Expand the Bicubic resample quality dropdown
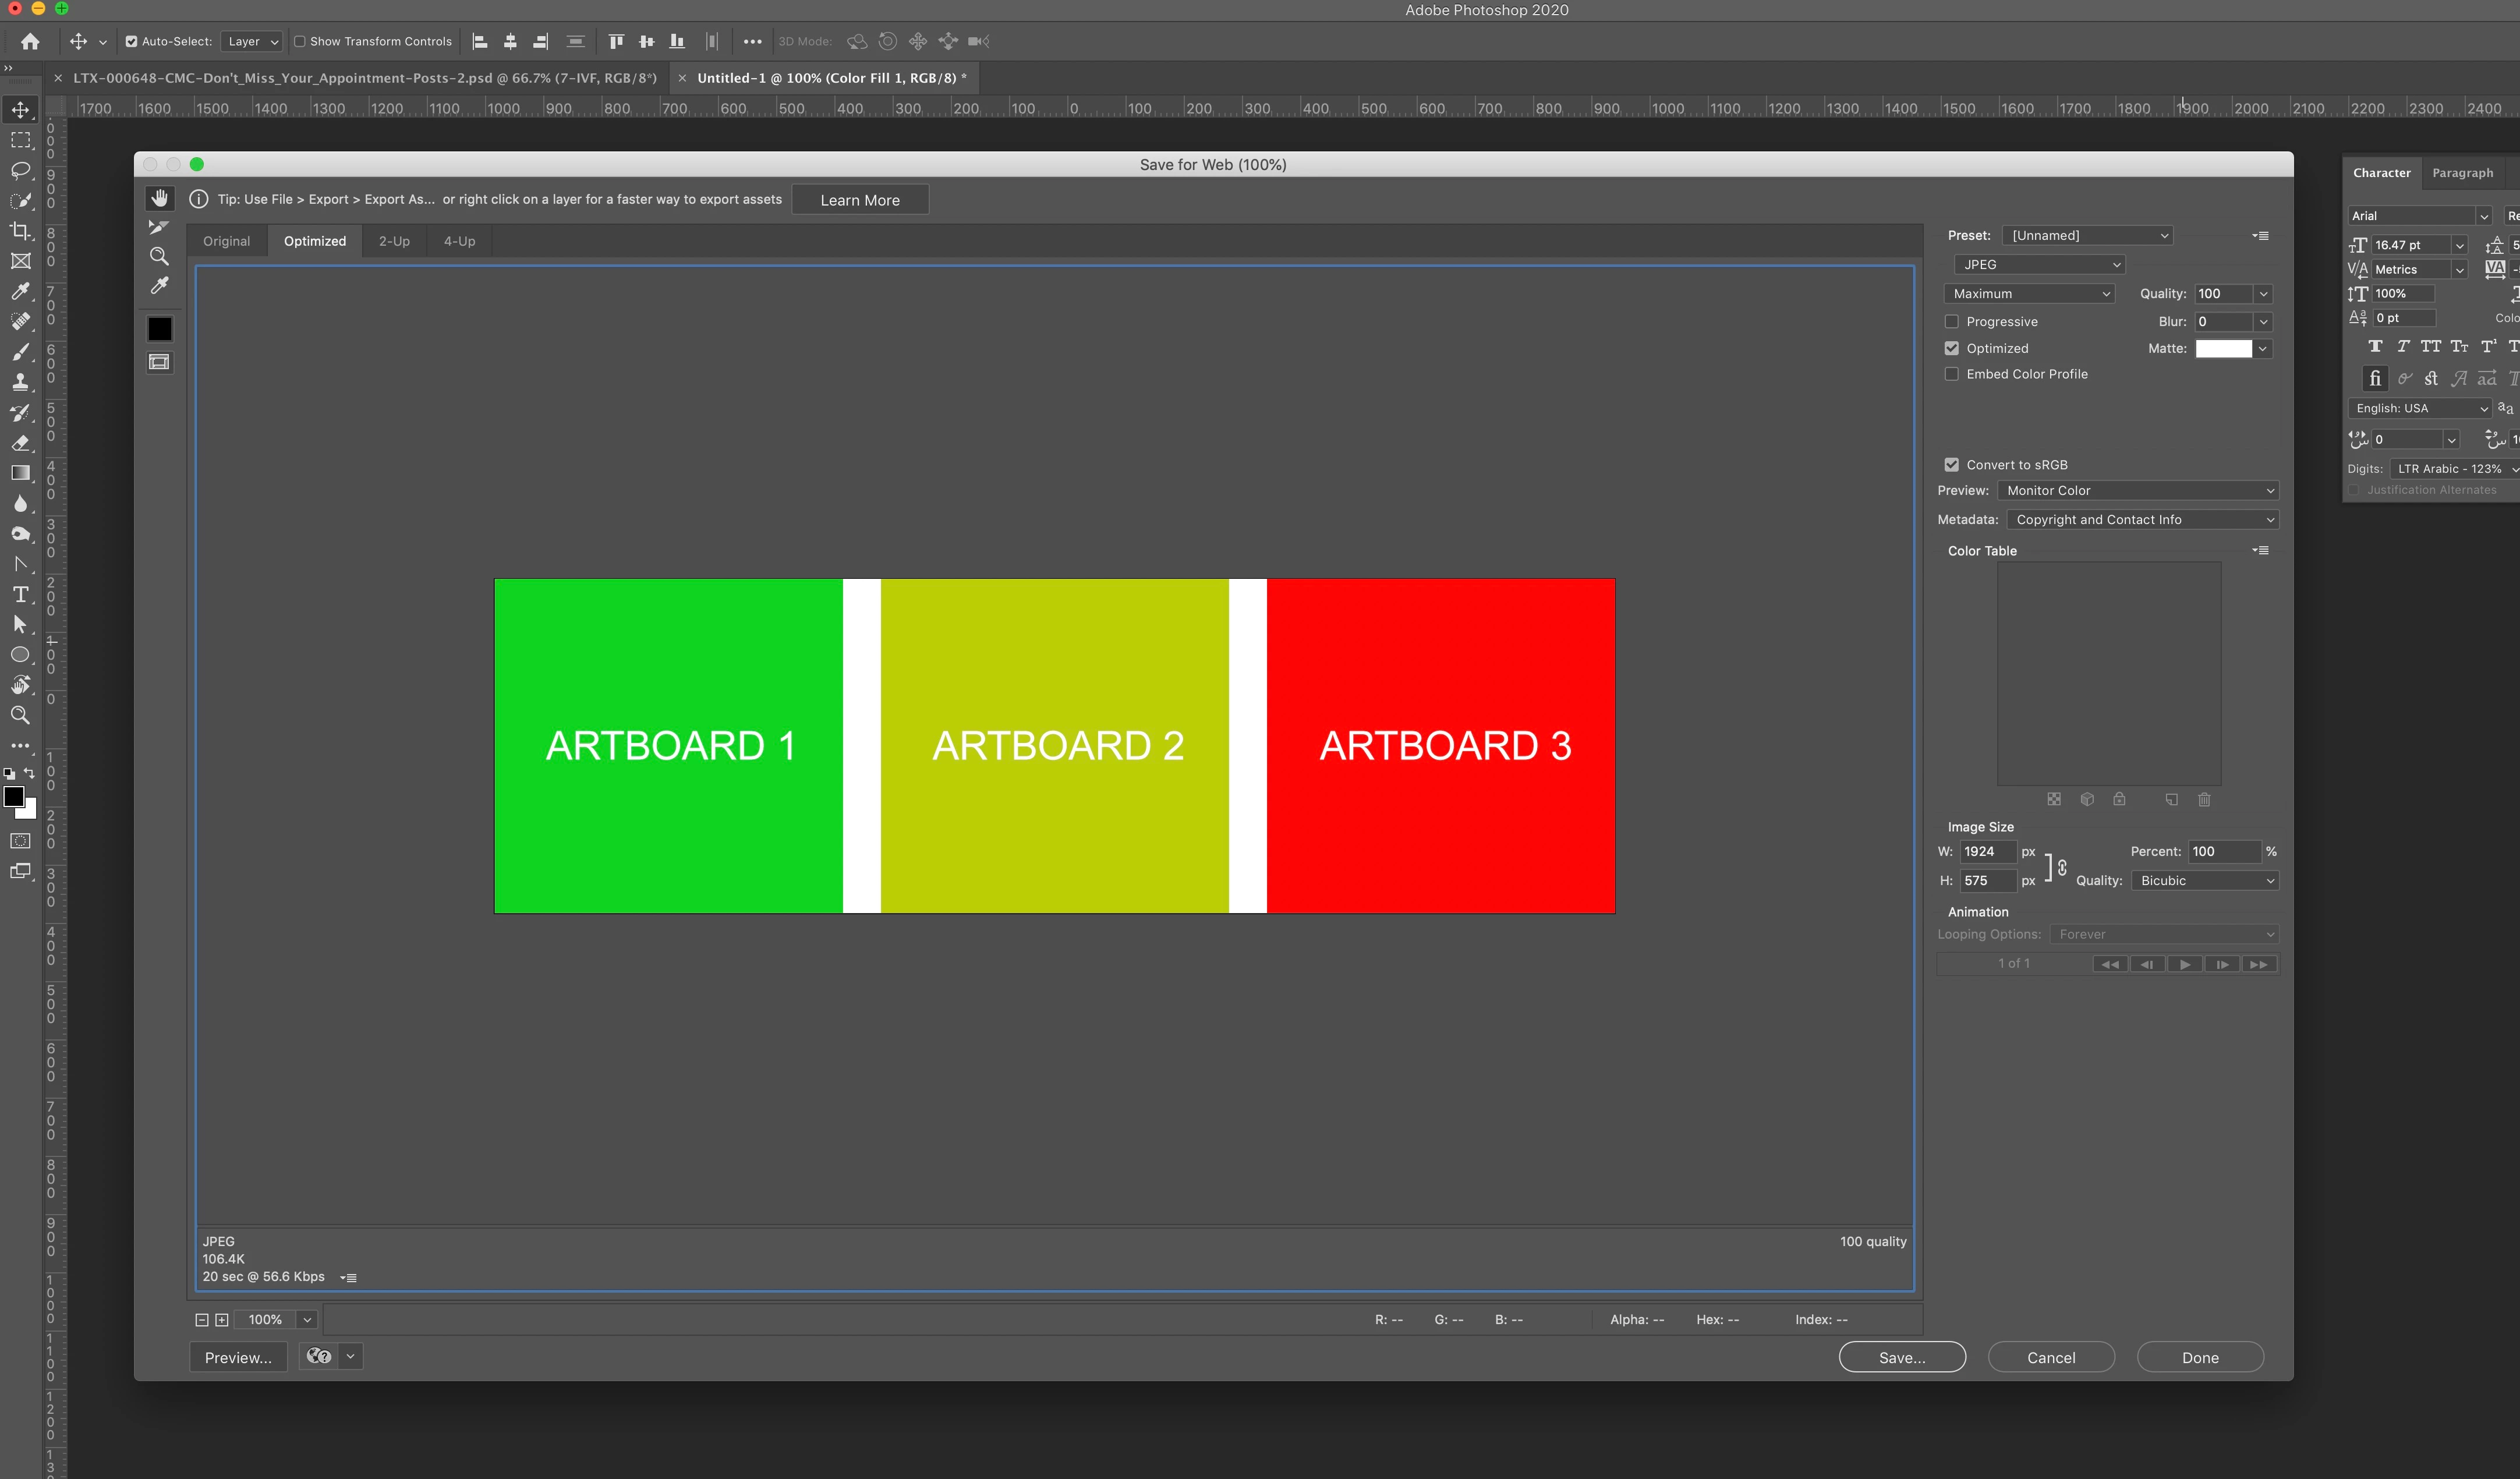The width and height of the screenshot is (2520, 1479). click(x=2205, y=881)
